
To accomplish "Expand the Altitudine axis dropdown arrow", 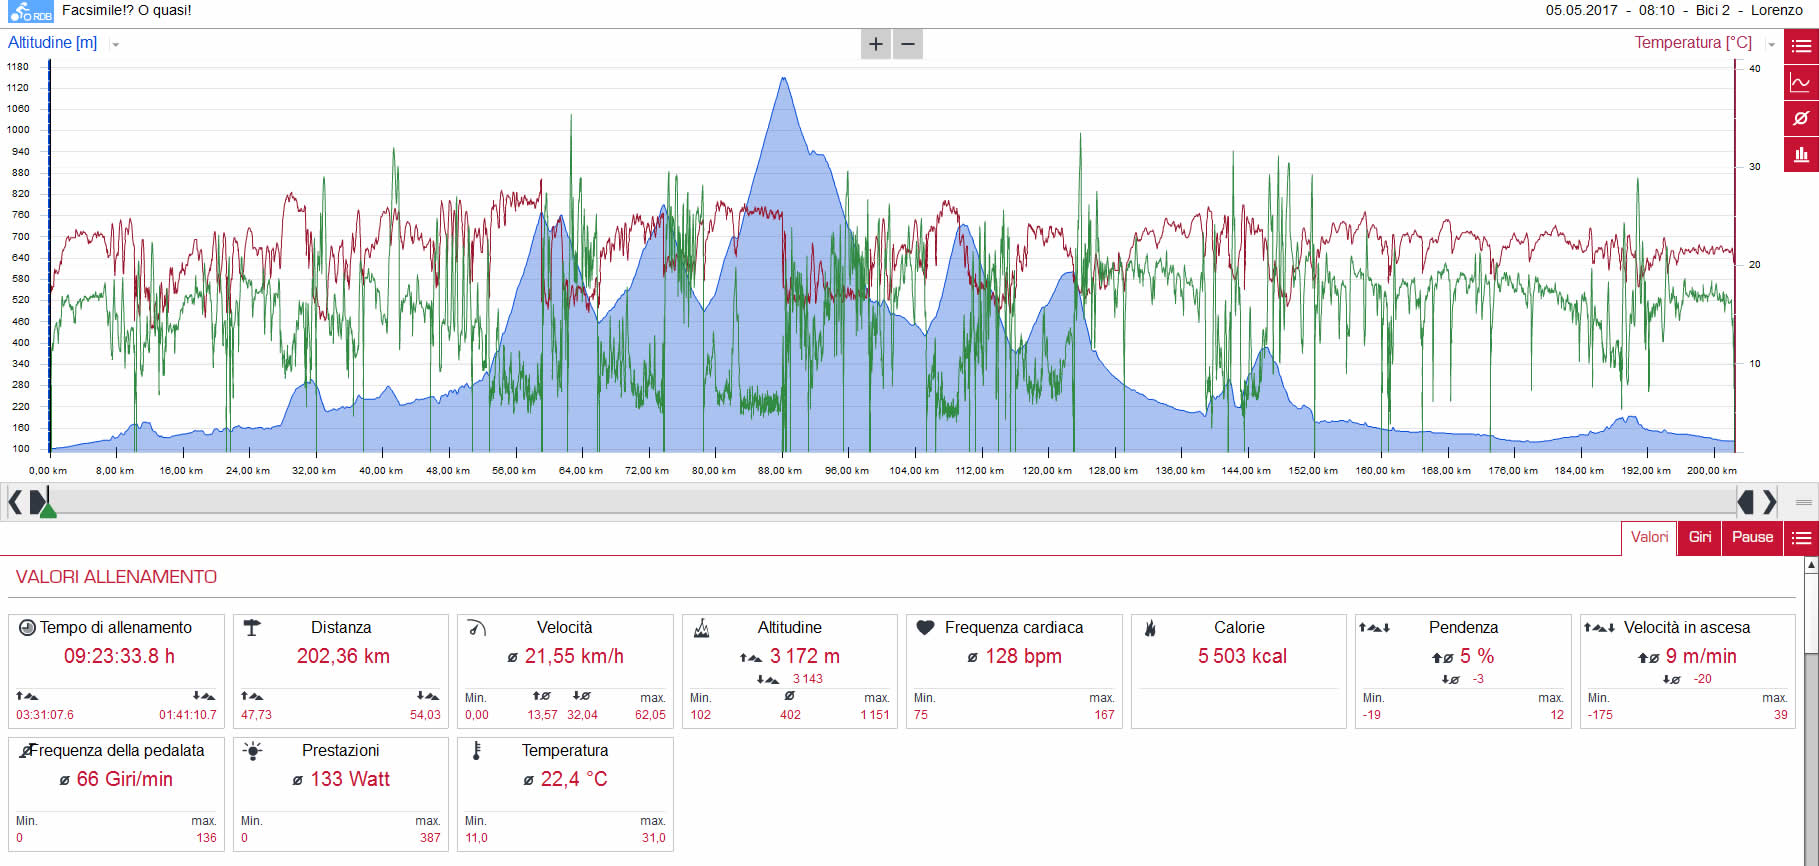I will pyautogui.click(x=115, y=45).
